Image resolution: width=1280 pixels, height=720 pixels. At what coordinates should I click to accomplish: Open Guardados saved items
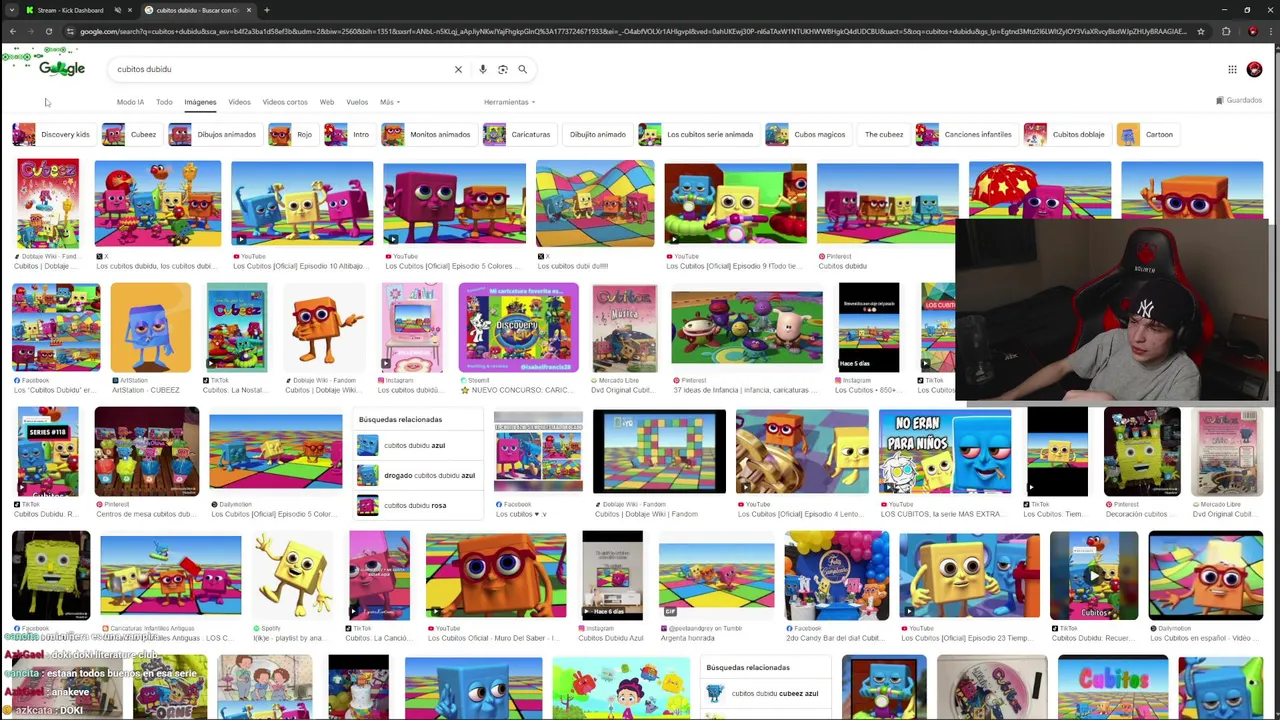click(1238, 100)
